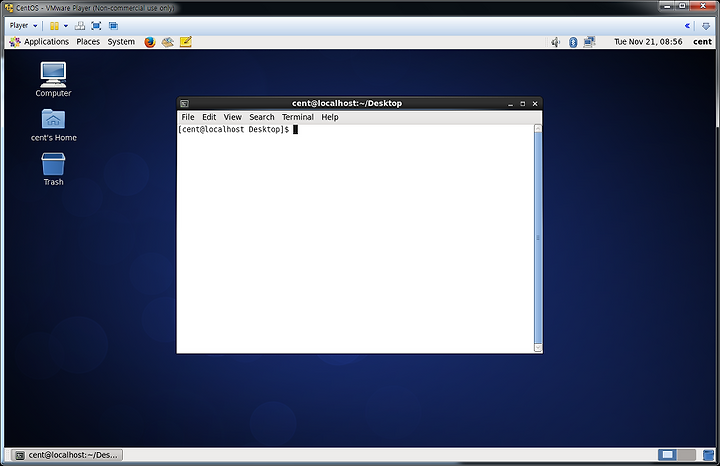The height and width of the screenshot is (466, 720).
Task: Select cent's Home folder icon
Action: [53, 125]
